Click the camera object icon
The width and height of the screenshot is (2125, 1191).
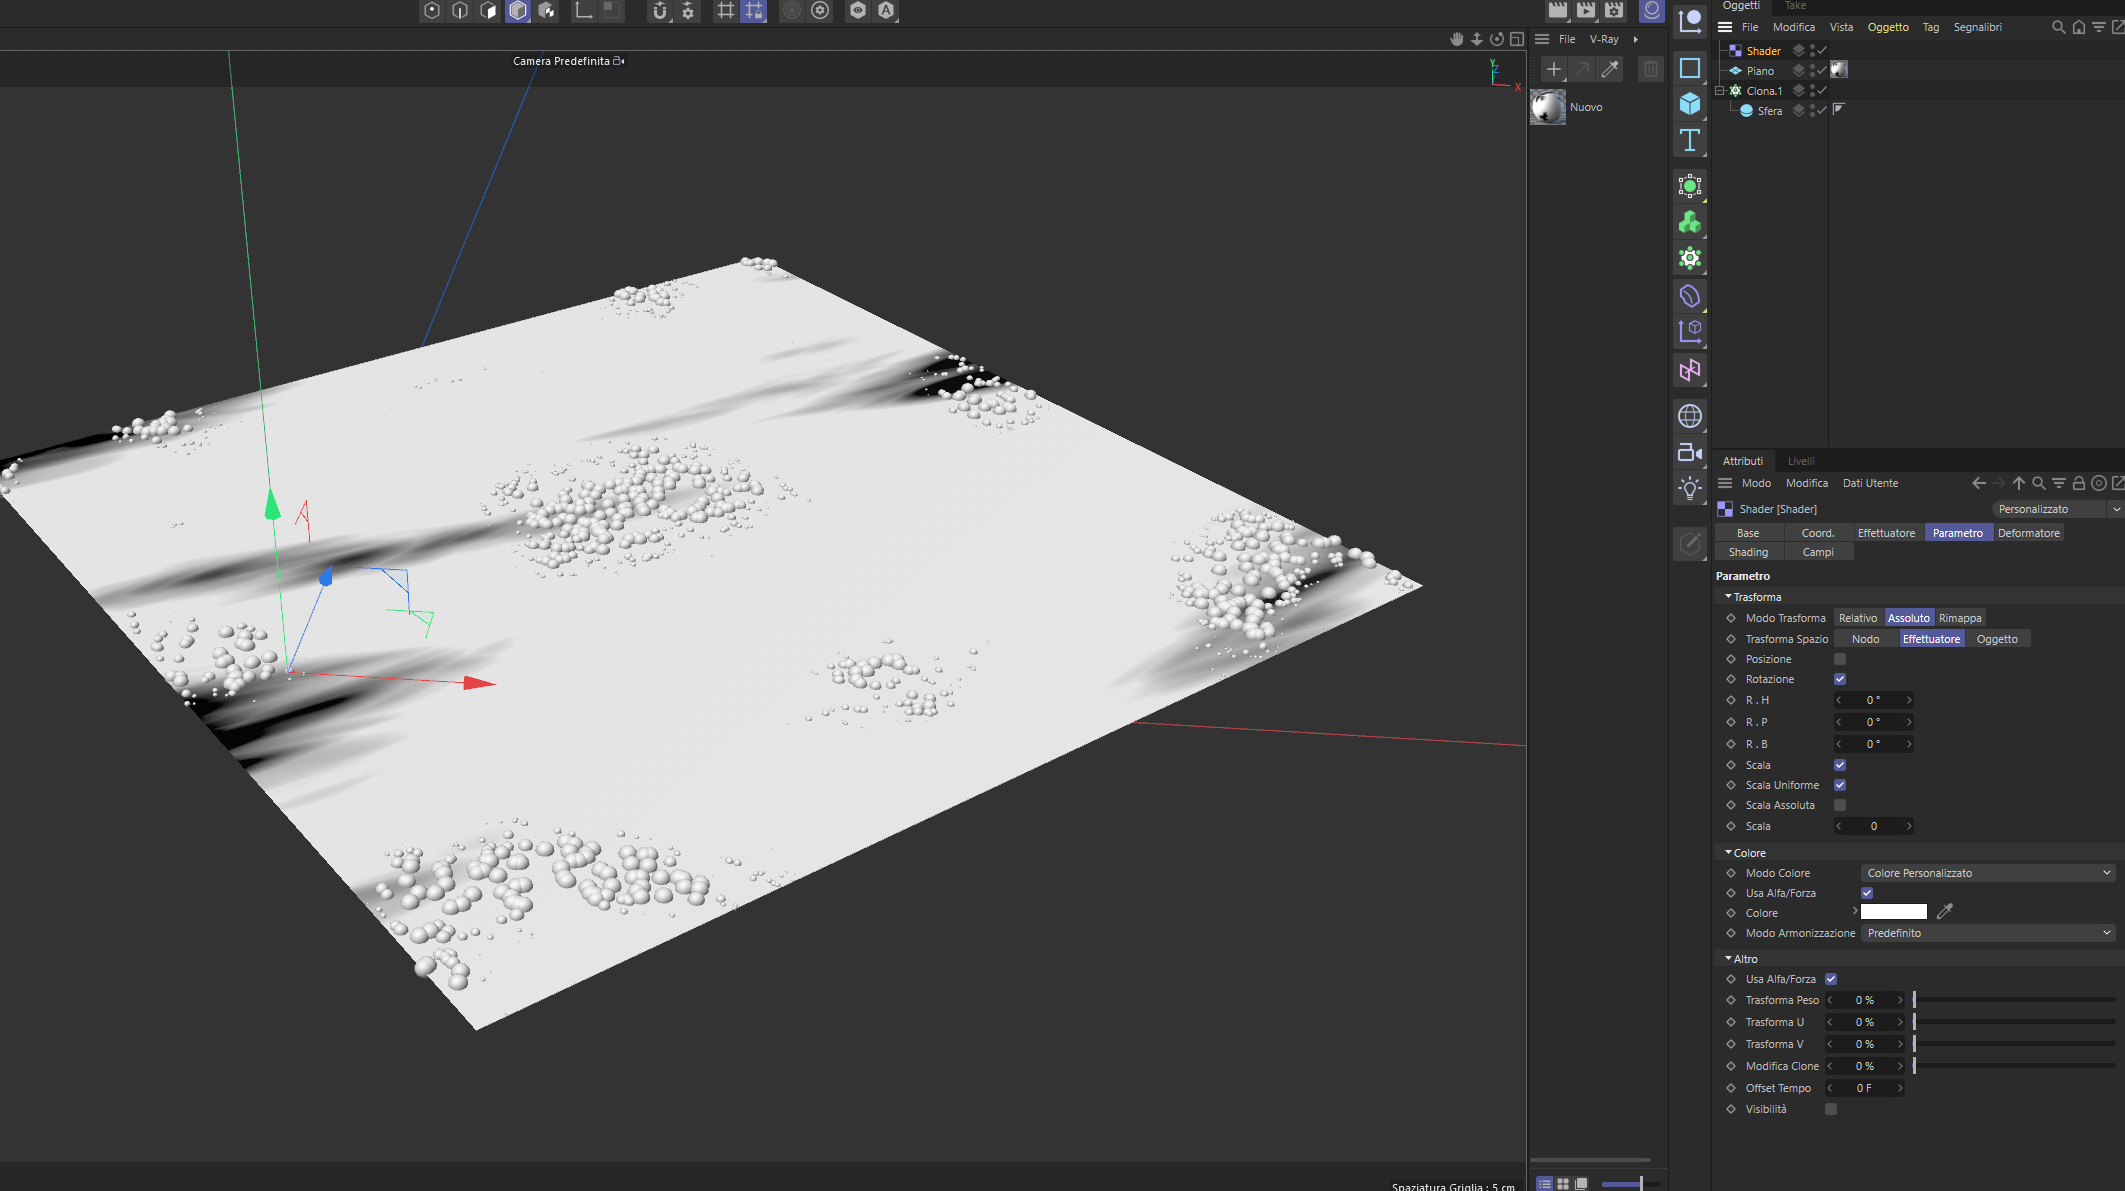1689,452
